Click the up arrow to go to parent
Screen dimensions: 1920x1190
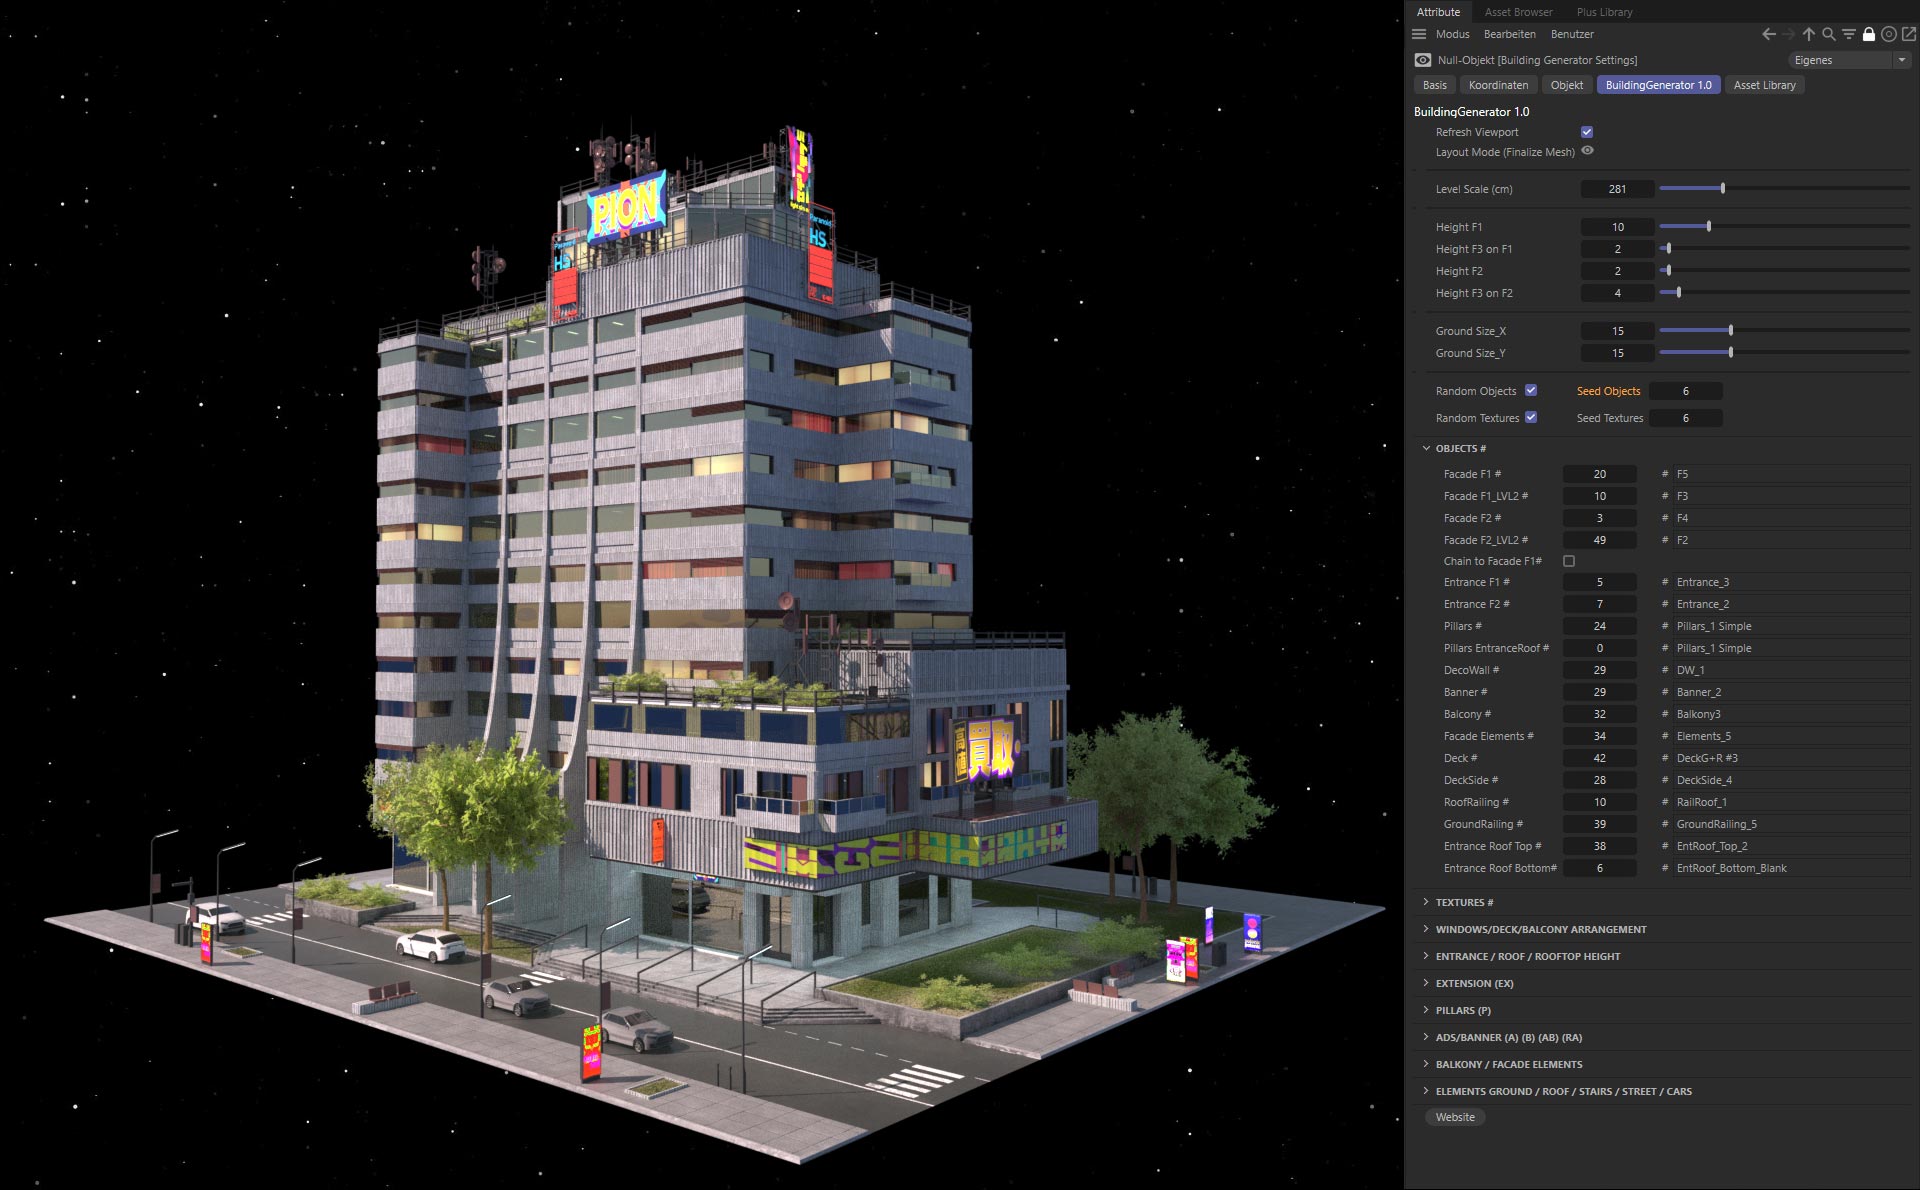point(1808,34)
